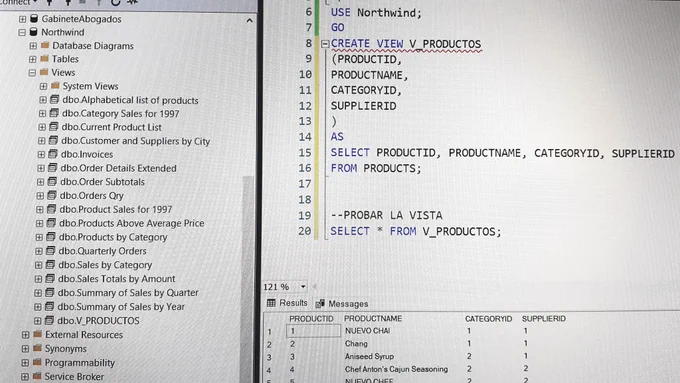Screen dimensions: 680x383
Task: Expand the Synonyms folder
Action: [x=25, y=349]
